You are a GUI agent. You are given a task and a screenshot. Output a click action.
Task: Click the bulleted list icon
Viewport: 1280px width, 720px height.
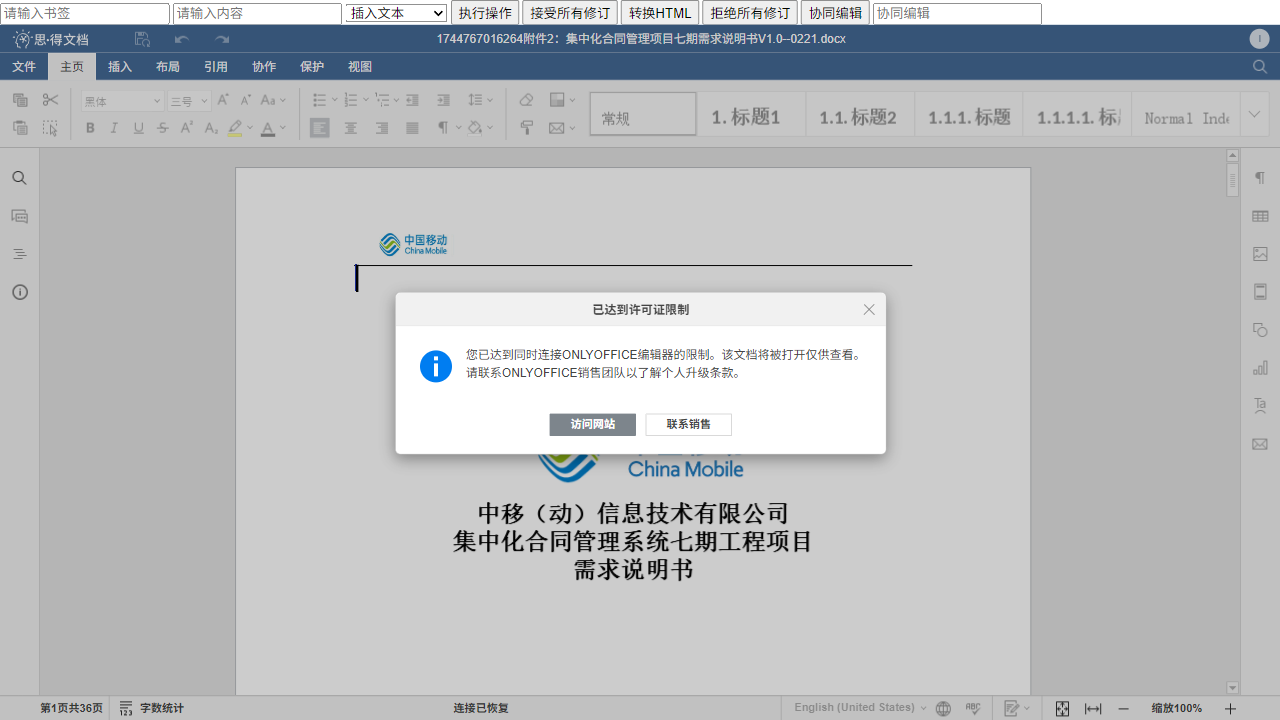(x=319, y=100)
